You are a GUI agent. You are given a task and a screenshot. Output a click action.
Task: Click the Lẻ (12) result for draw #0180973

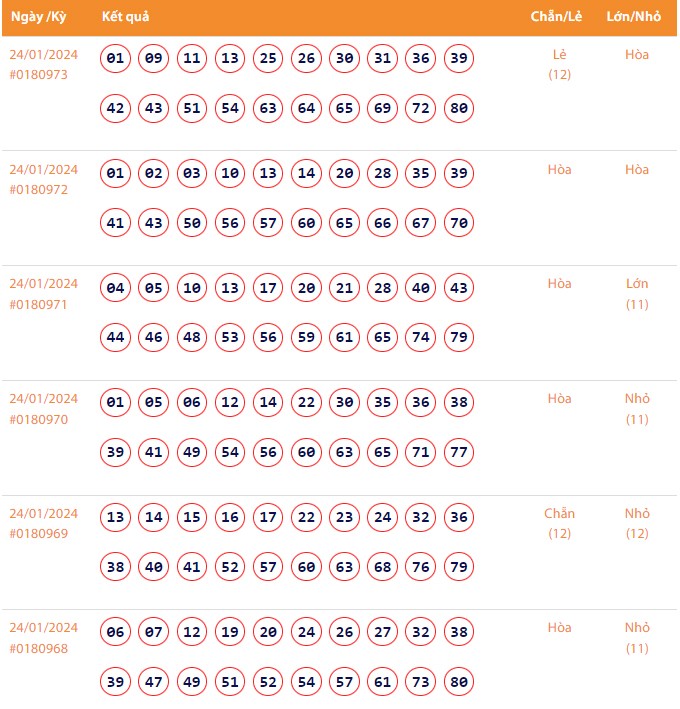pos(559,64)
